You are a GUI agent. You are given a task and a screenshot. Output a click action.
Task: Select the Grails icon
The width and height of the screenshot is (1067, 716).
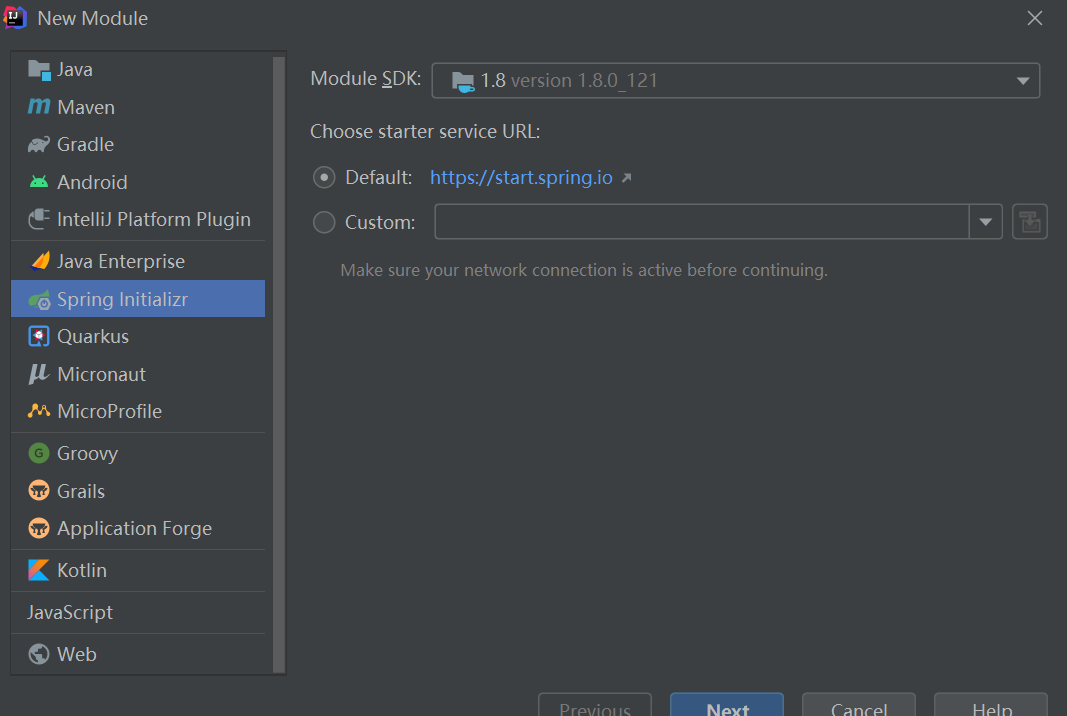(39, 490)
